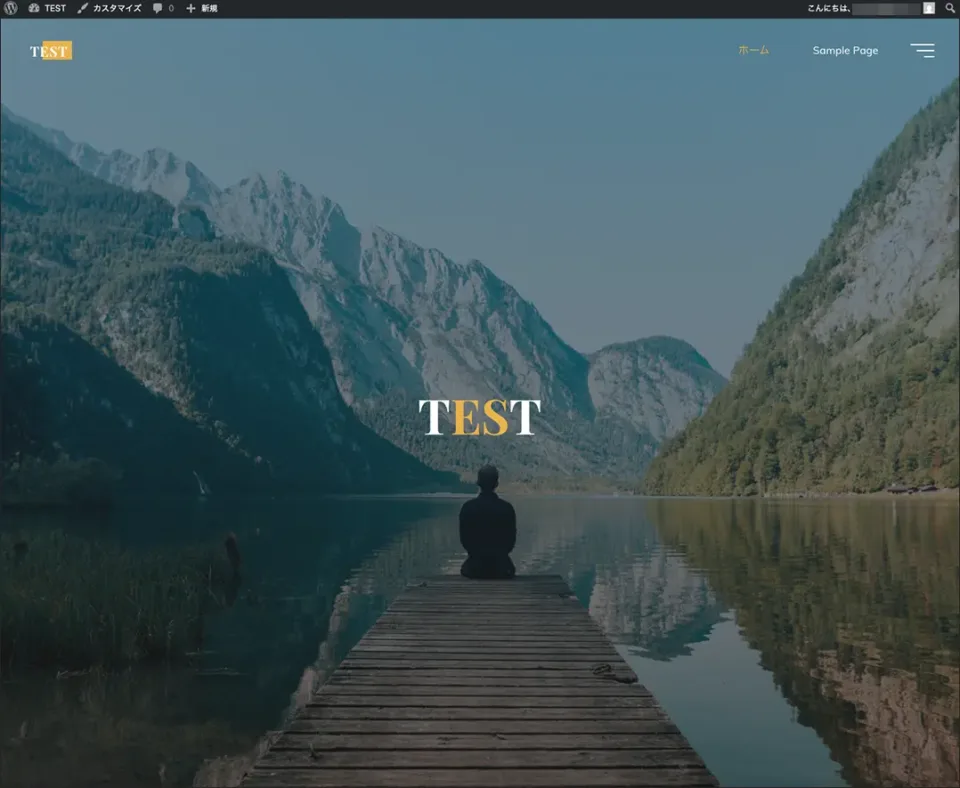960x788 pixels.
Task: Click the dashboard gauge icon beside TEST
Action: coord(34,8)
